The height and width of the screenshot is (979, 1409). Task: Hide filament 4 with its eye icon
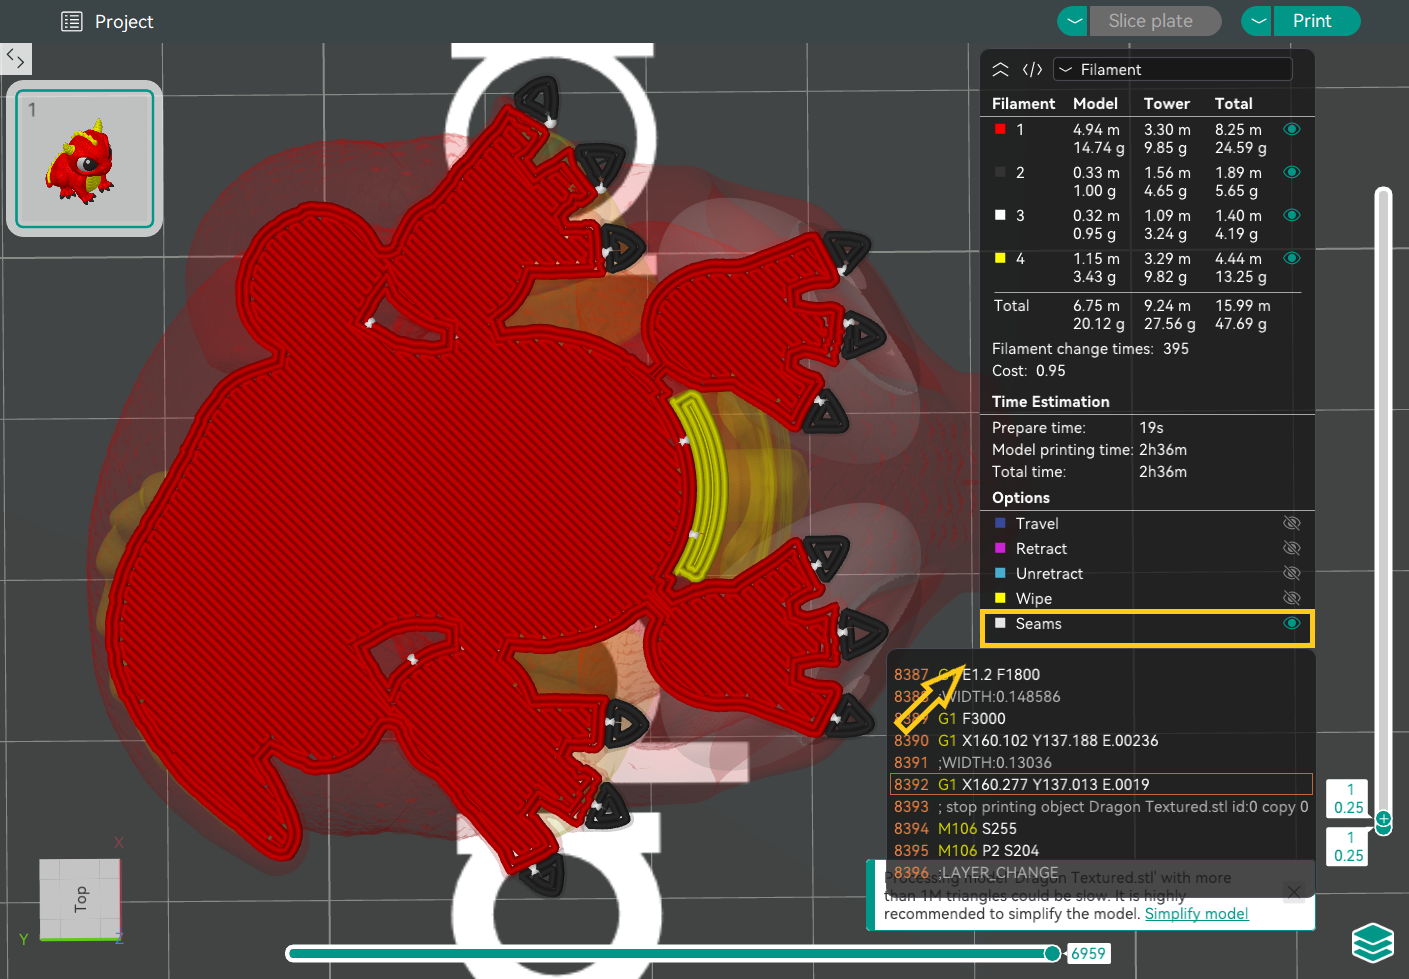pos(1292,258)
